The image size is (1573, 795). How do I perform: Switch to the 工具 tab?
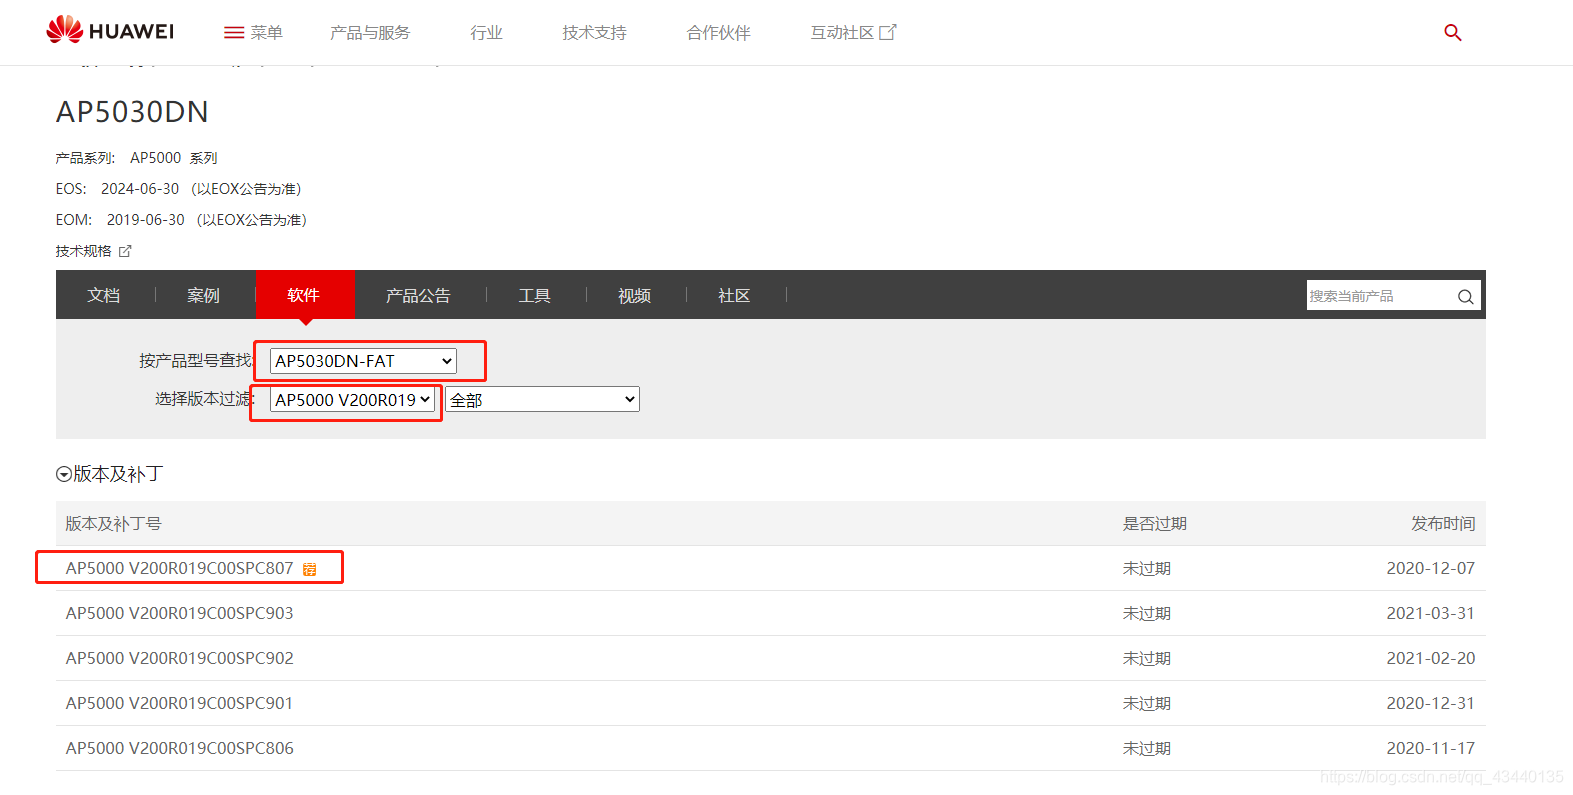534,295
